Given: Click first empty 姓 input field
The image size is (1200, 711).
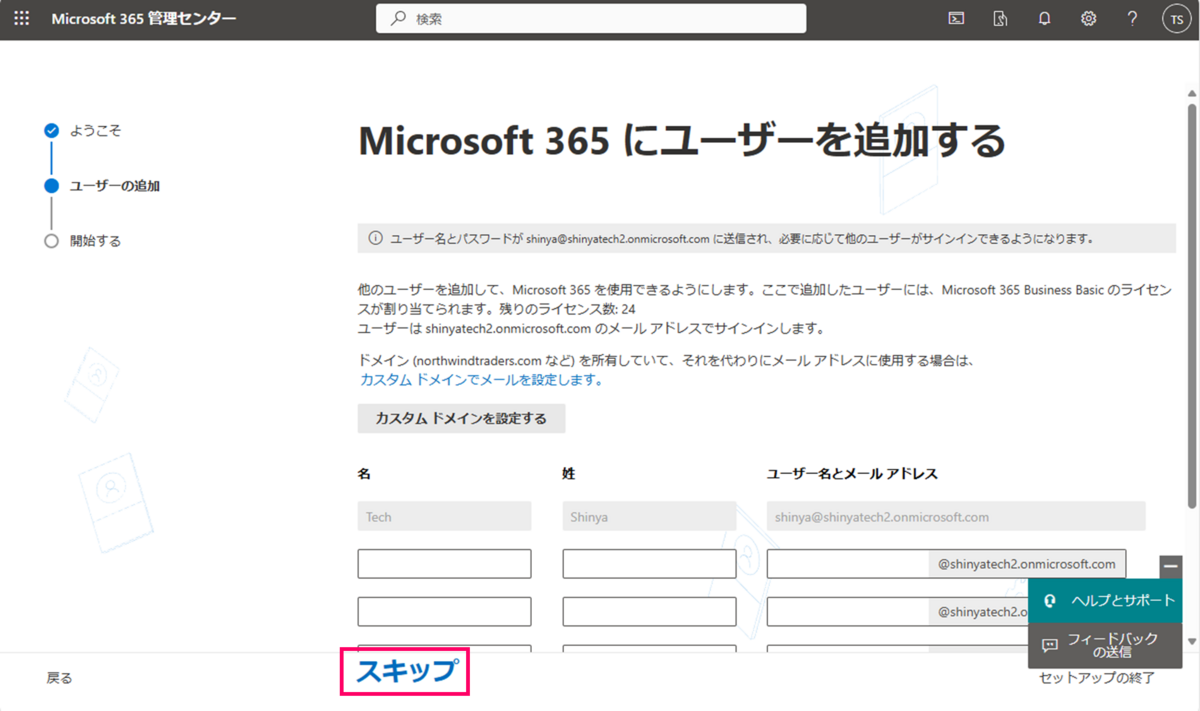Looking at the screenshot, I should click(x=649, y=564).
